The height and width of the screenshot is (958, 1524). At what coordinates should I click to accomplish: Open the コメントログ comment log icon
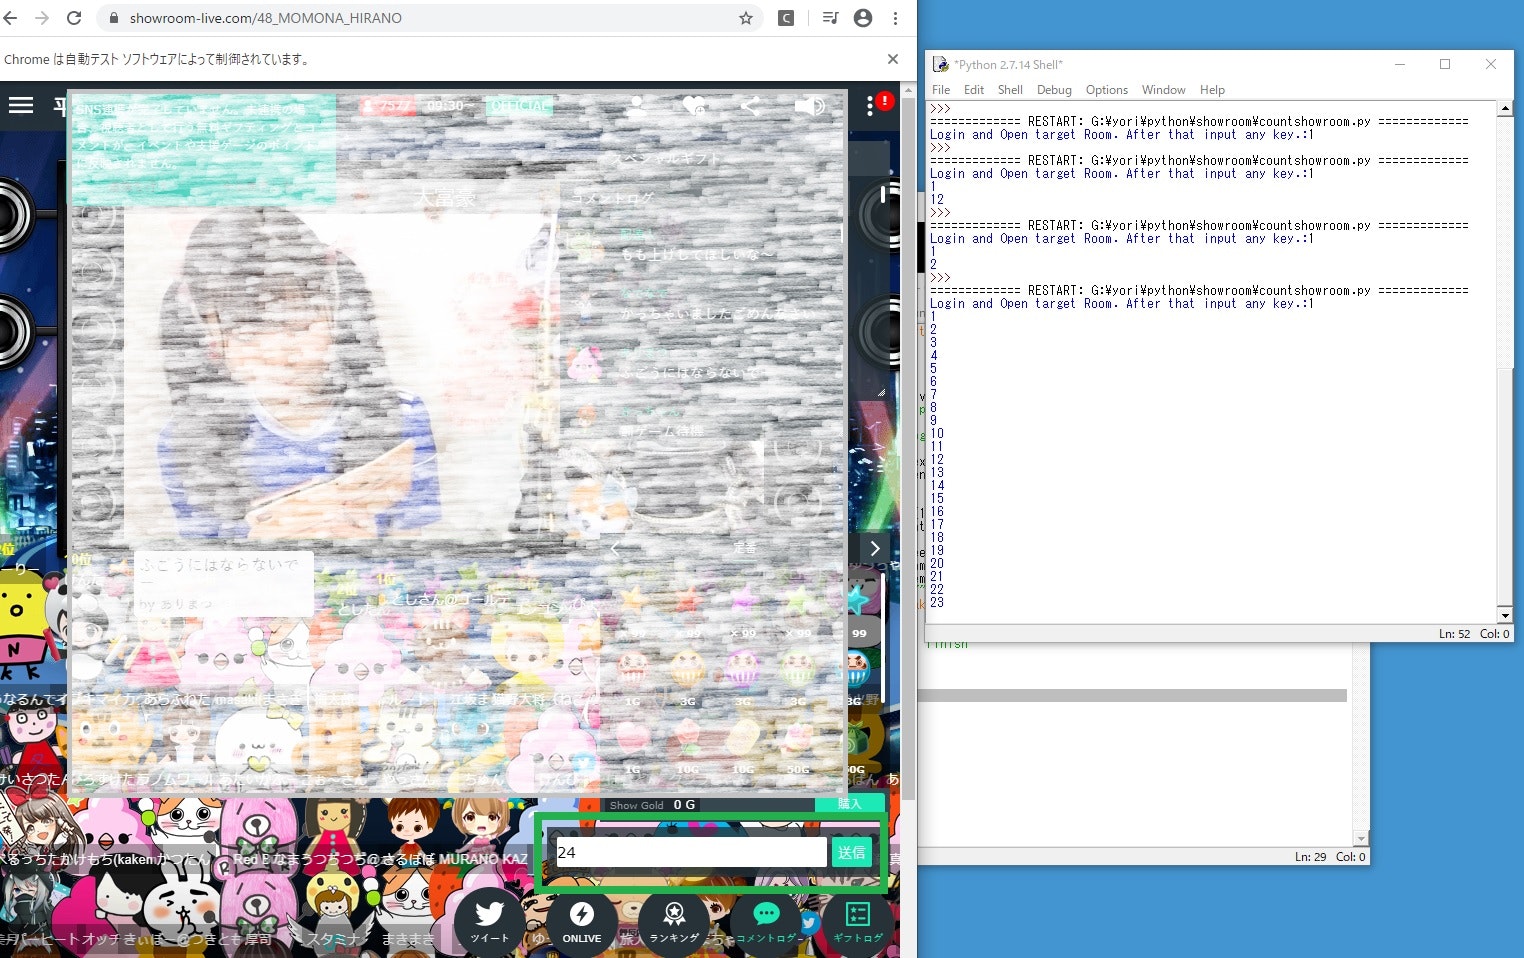(766, 916)
